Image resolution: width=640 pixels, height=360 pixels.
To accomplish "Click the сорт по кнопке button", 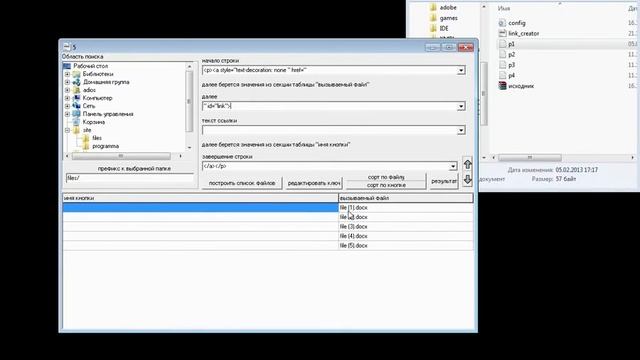I will pos(386,185).
